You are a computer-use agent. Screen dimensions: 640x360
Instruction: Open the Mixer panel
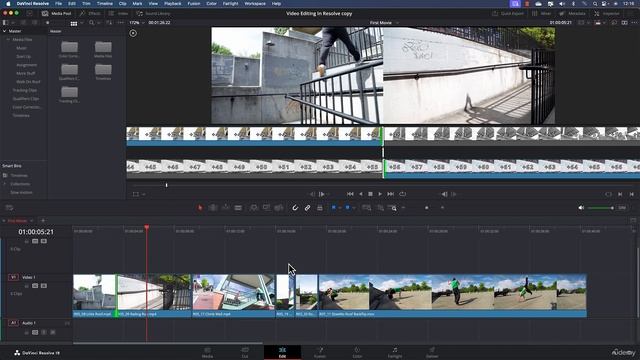542,13
